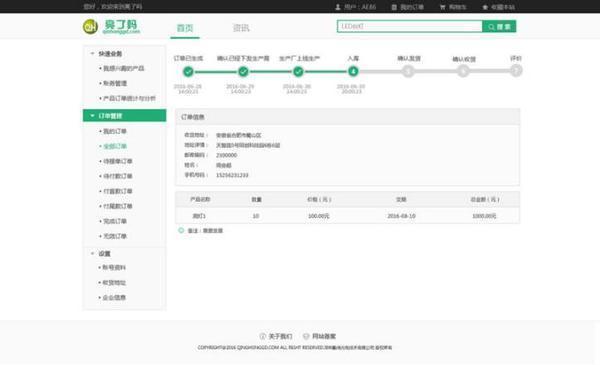Click the 关于我们 info icon in footer

click(x=262, y=336)
